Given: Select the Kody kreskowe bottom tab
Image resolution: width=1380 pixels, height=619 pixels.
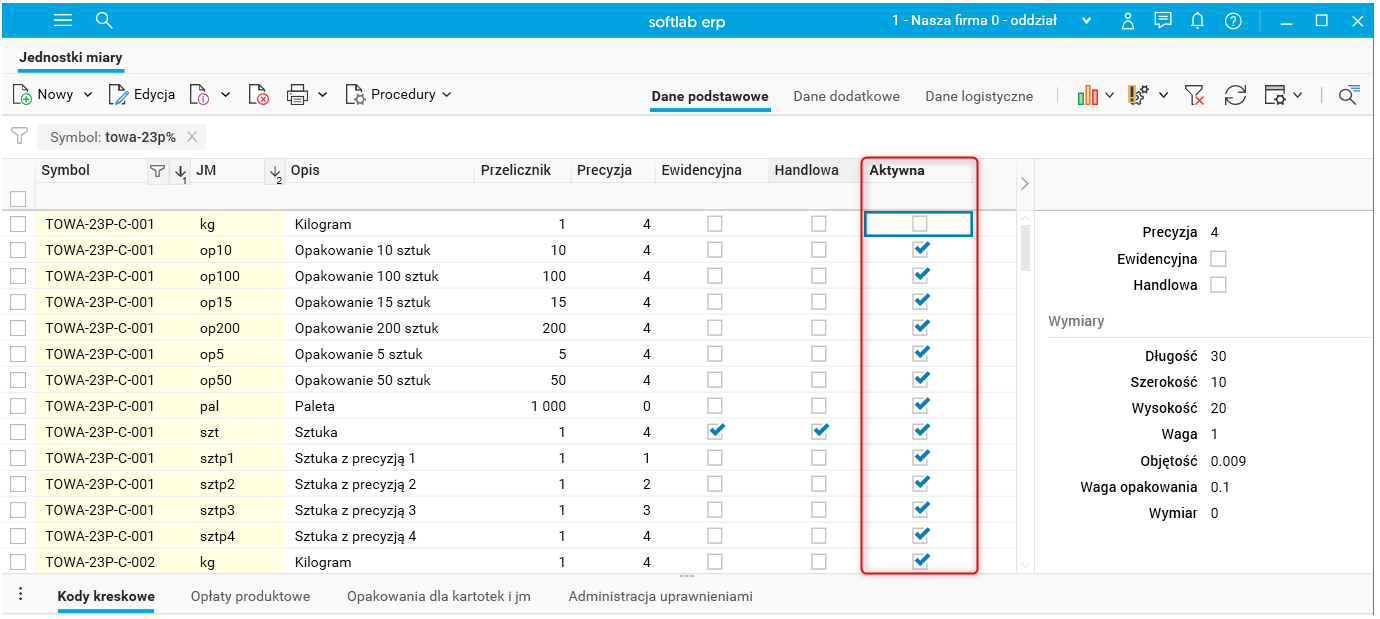Looking at the screenshot, I should [x=106, y=596].
